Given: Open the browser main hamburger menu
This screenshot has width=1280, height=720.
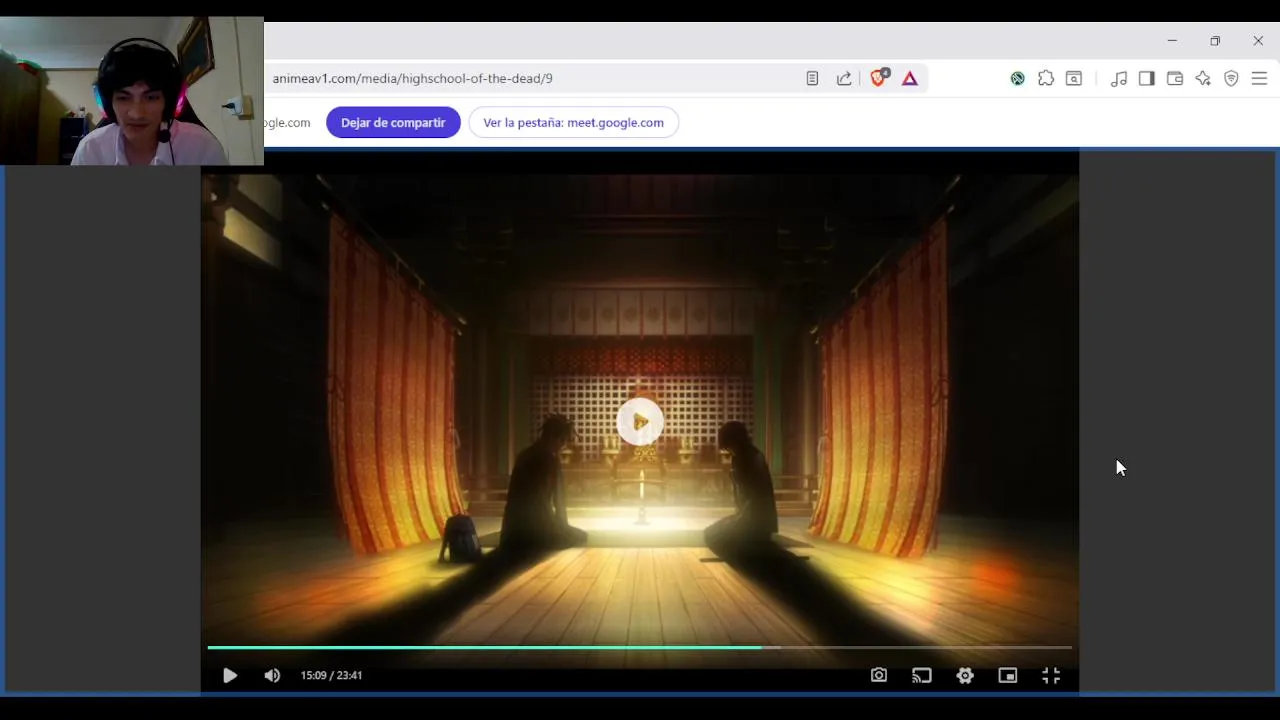Looking at the screenshot, I should [1259, 78].
